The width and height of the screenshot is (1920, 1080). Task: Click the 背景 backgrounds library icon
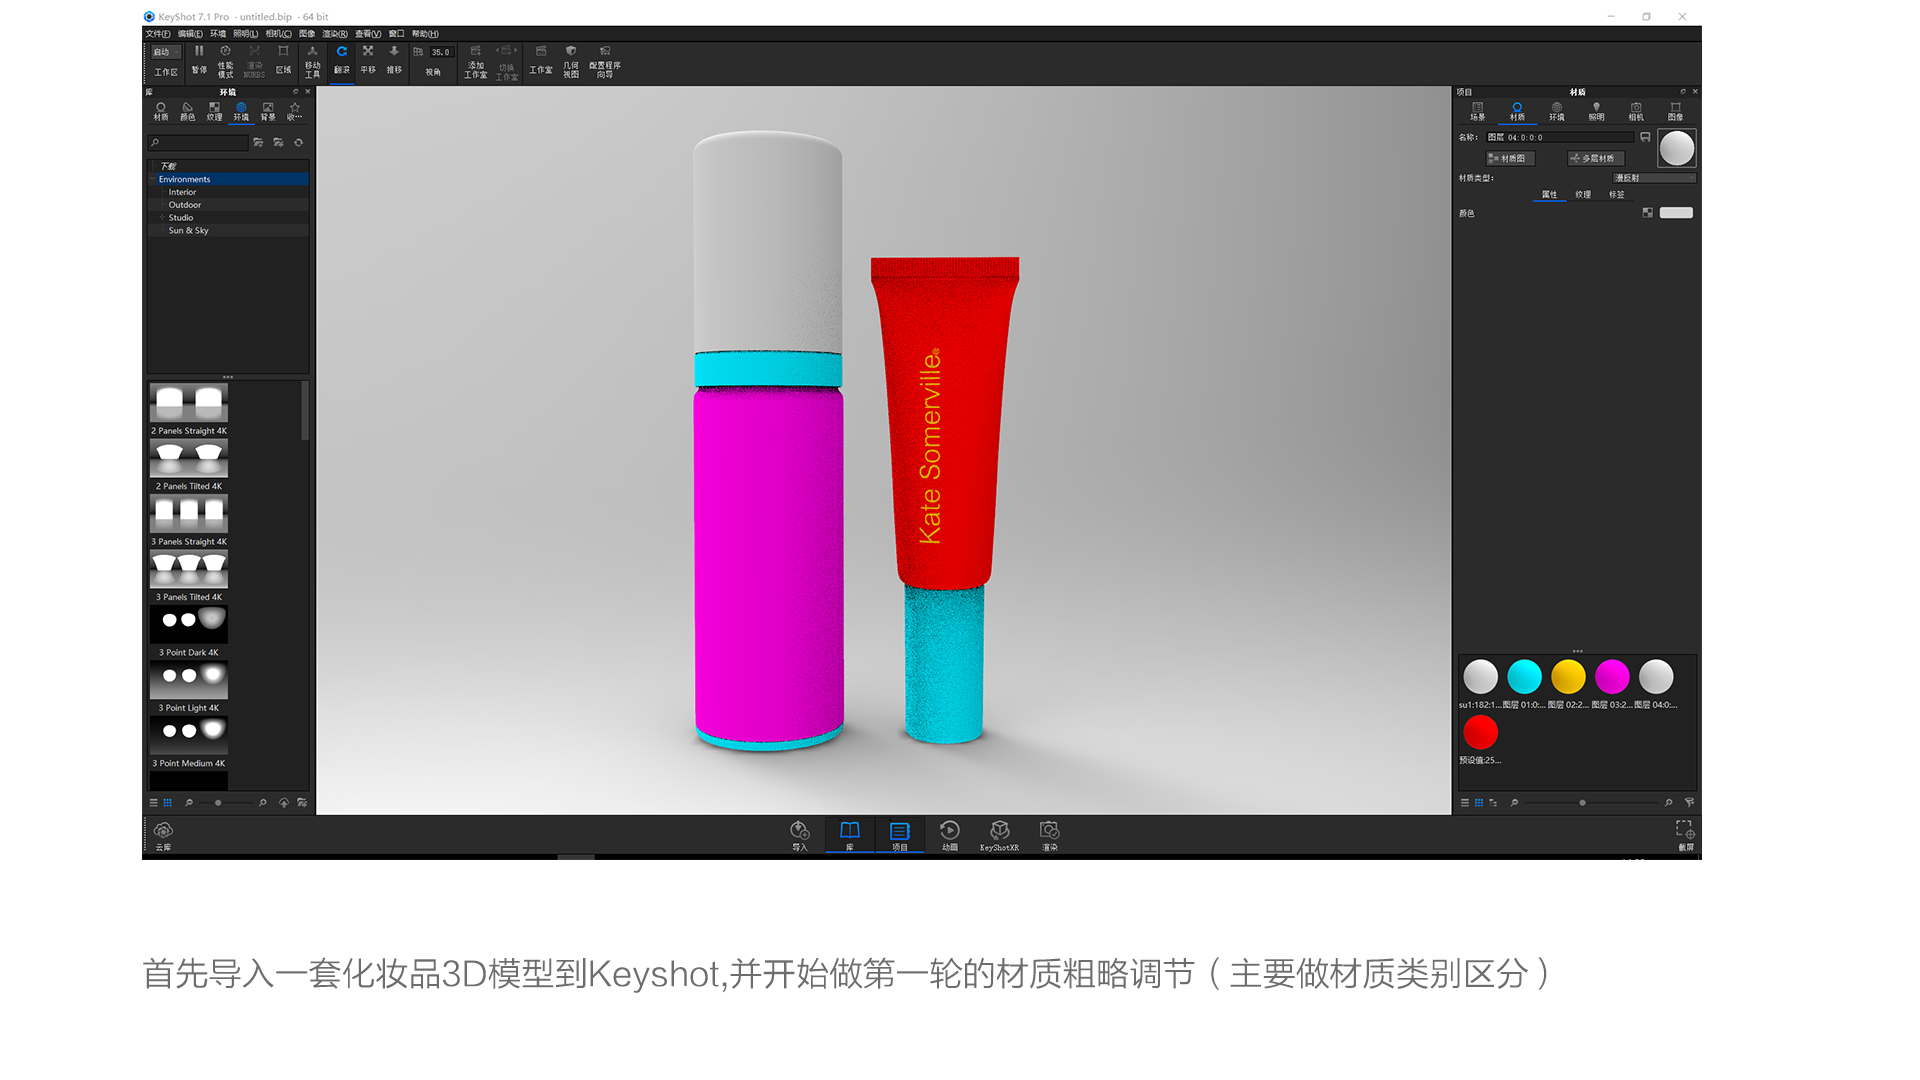point(268,113)
